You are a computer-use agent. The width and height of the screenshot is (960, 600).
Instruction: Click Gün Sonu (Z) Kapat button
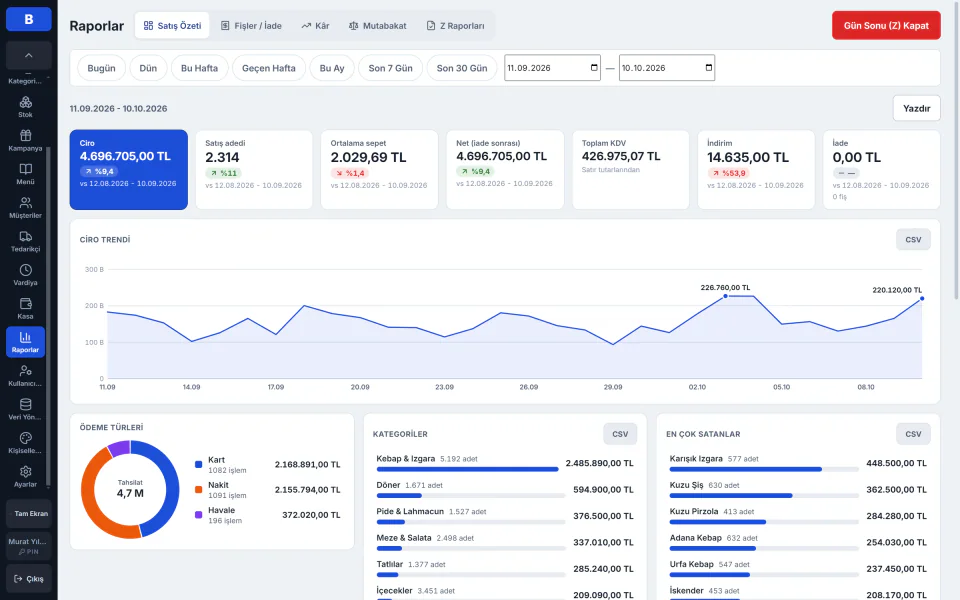pos(886,26)
